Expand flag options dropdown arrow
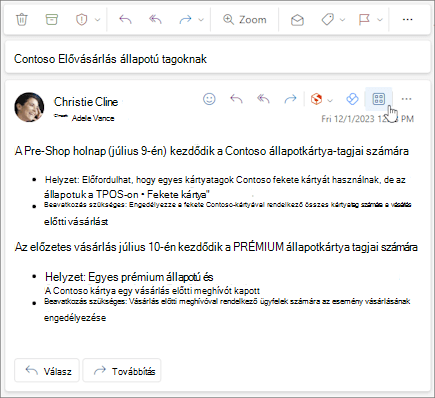The width and height of the screenshot is (435, 398). pyautogui.click(x=380, y=20)
